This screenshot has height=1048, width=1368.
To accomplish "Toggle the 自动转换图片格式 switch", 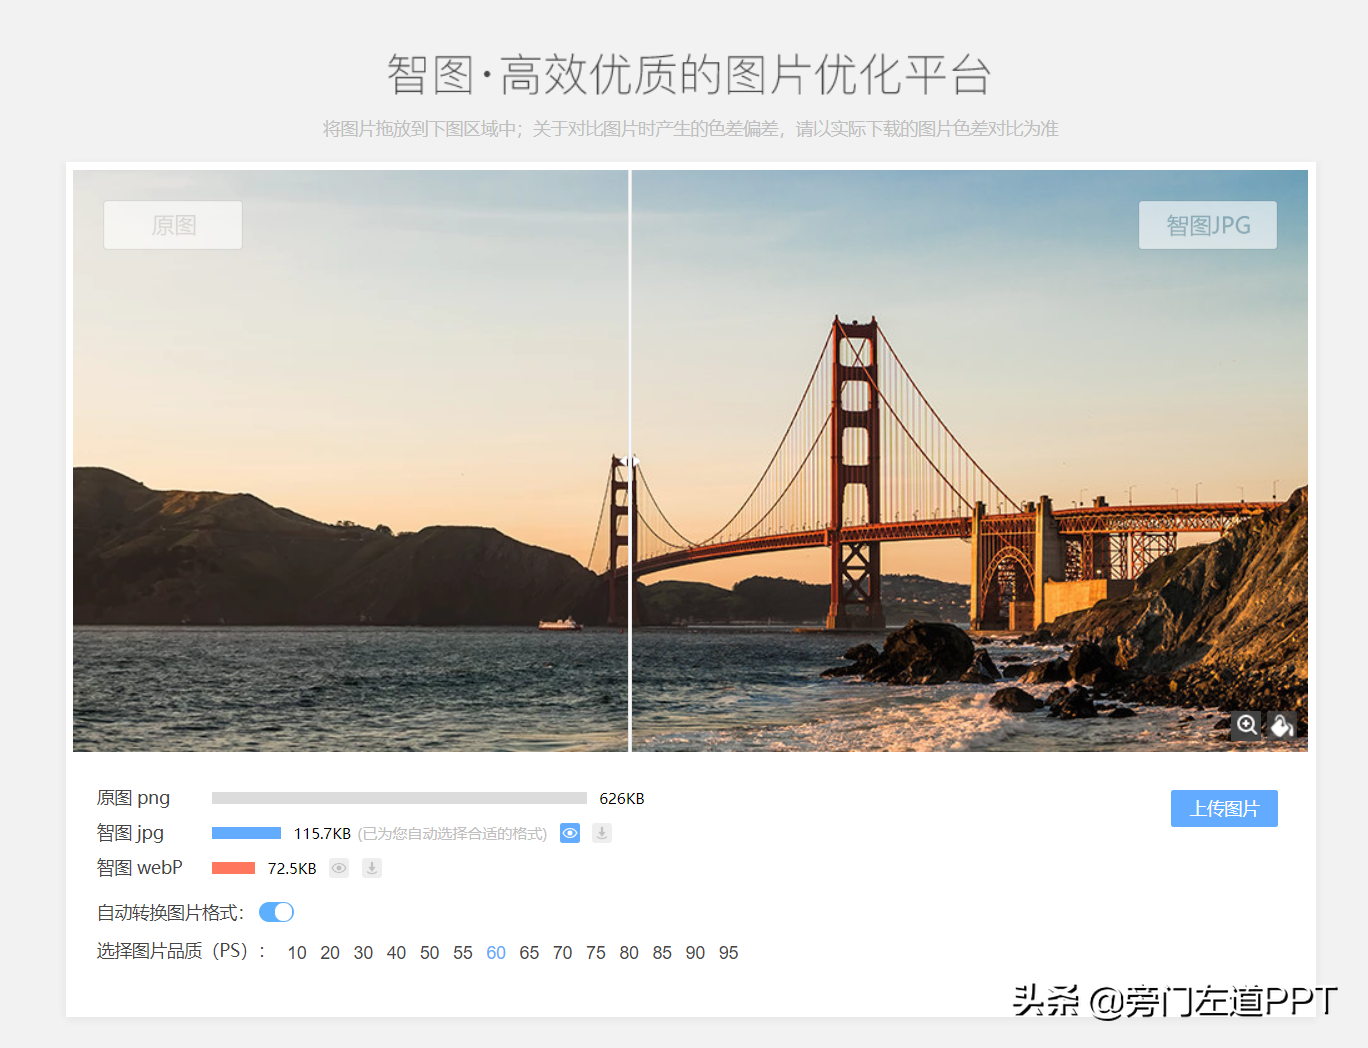I will click(276, 912).
